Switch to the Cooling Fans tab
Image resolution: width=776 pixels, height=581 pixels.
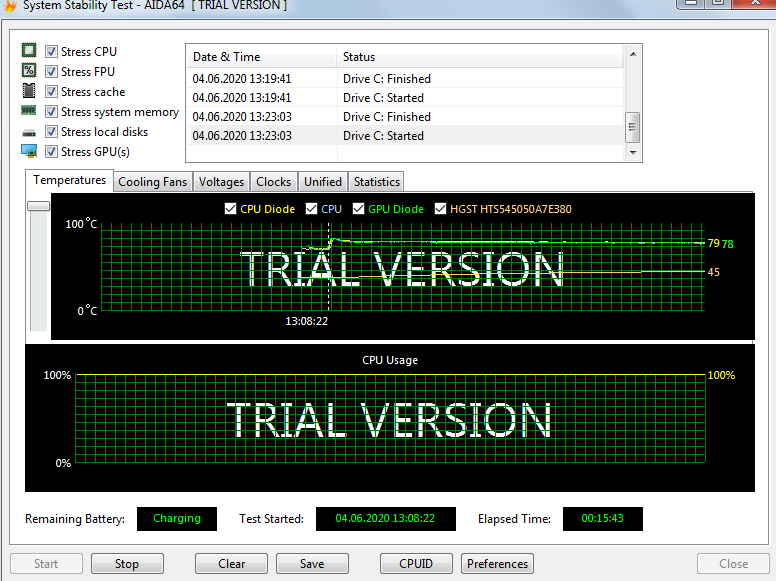coord(152,182)
